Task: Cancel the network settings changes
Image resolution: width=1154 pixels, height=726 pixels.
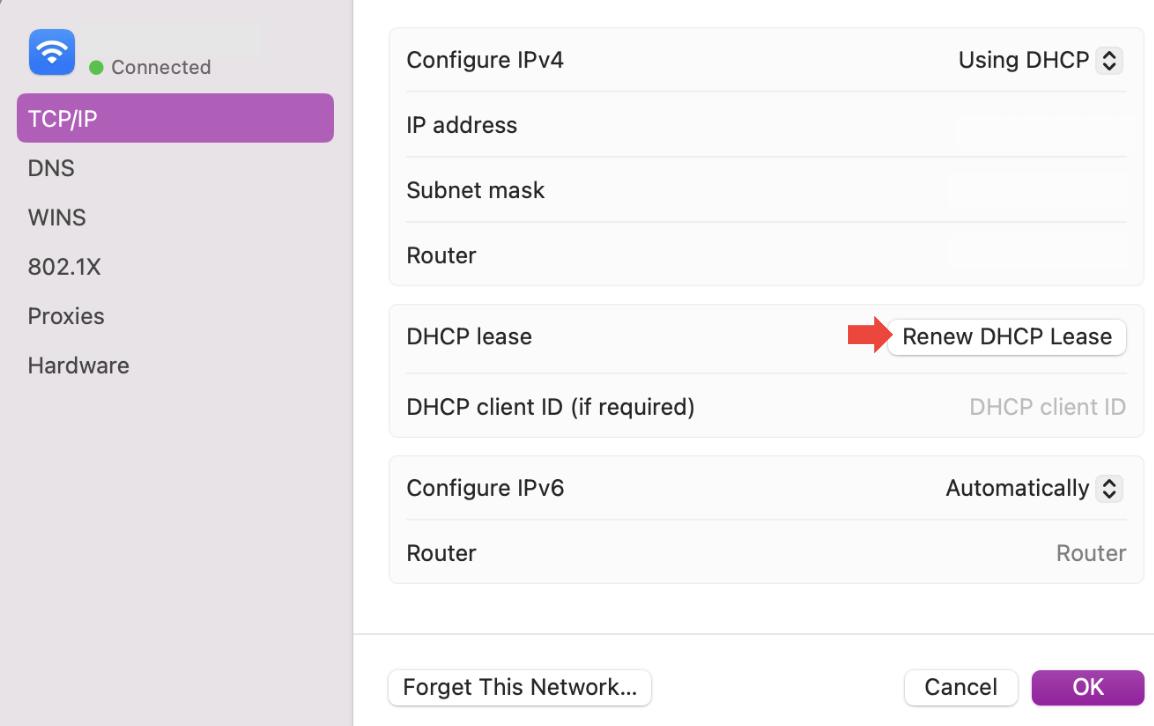Action: tap(960, 688)
